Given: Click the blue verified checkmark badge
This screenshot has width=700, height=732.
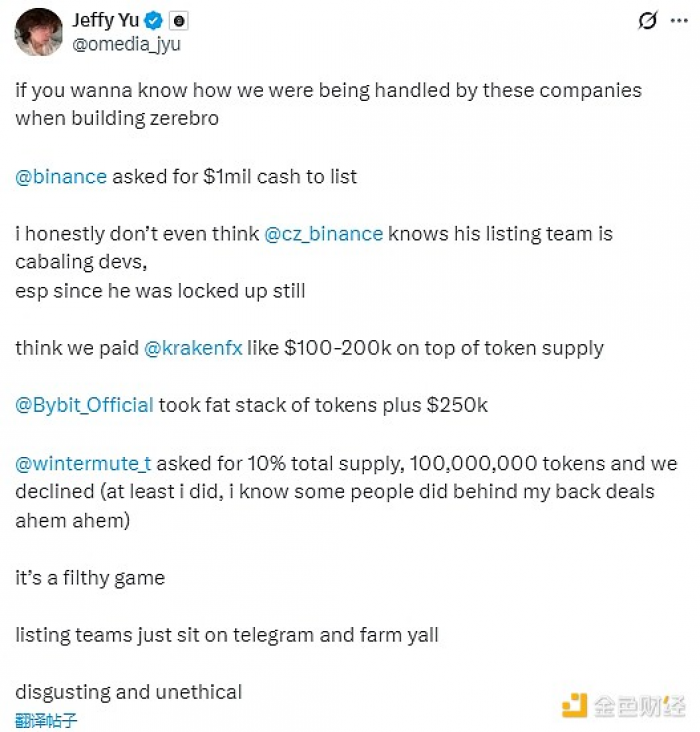Looking at the screenshot, I should pos(155,20).
